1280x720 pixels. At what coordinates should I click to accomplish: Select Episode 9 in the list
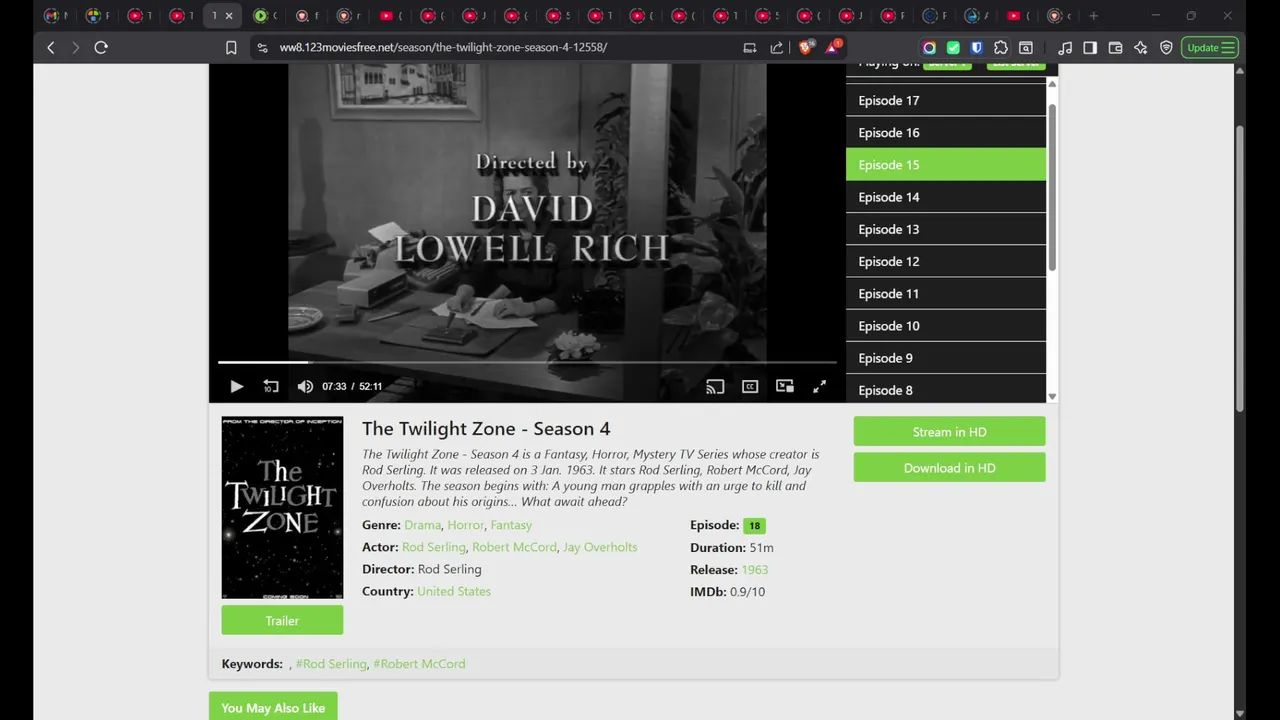(945, 358)
